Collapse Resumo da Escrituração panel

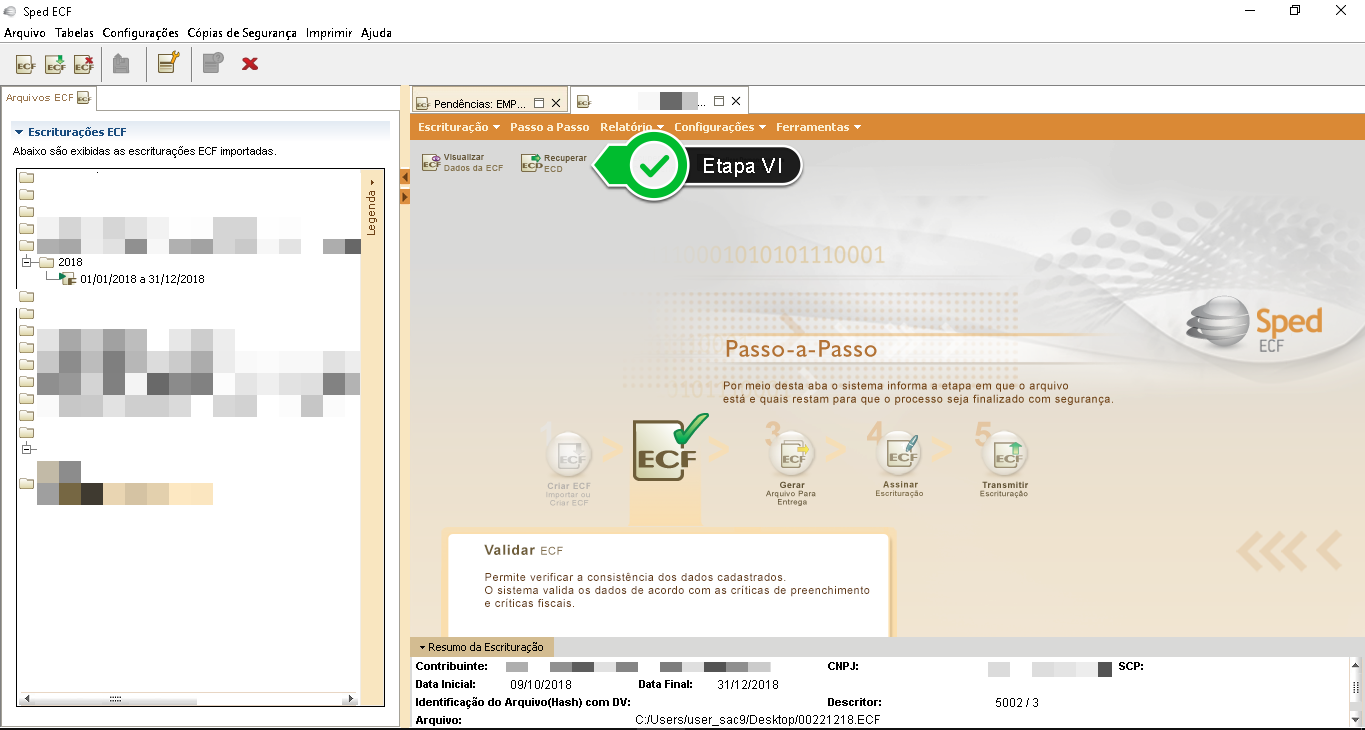[x=422, y=647]
